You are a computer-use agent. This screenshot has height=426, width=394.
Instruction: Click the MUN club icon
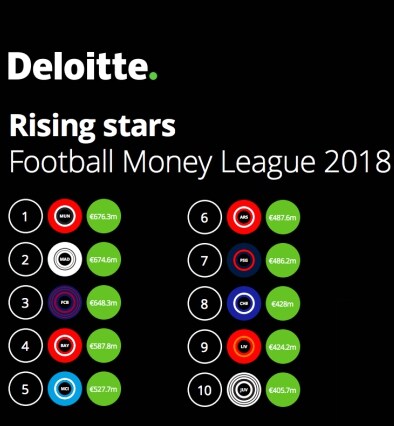point(65,216)
